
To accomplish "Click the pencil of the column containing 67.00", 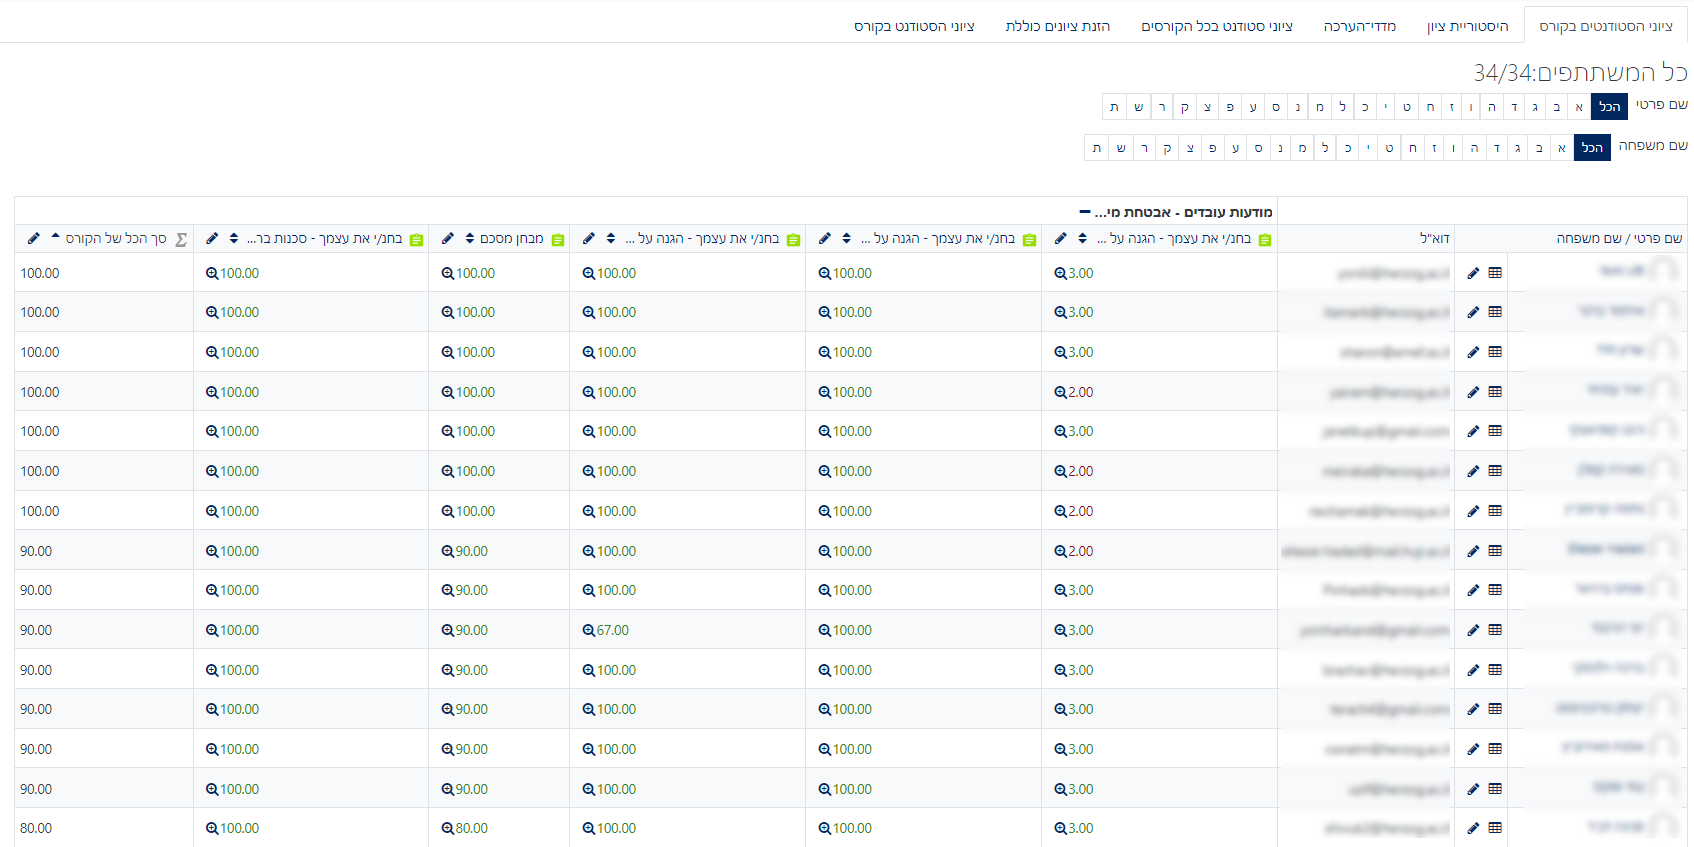I will tap(588, 238).
